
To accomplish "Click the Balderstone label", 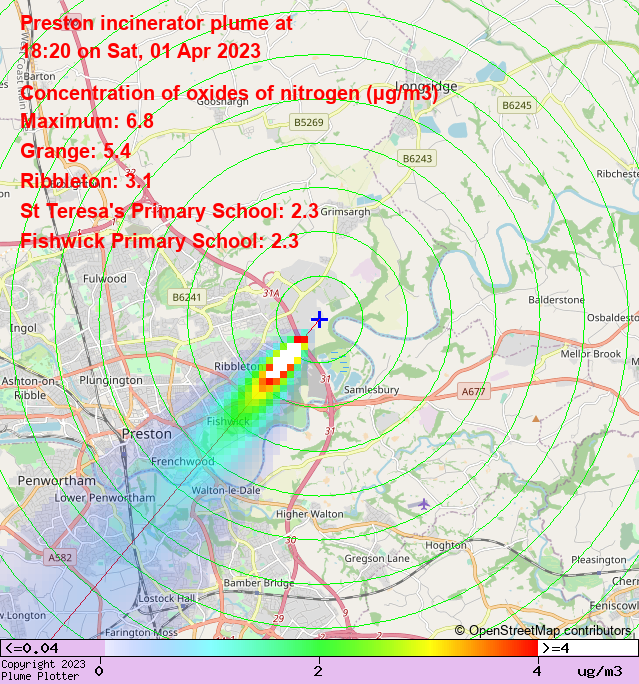I will 557,300.
